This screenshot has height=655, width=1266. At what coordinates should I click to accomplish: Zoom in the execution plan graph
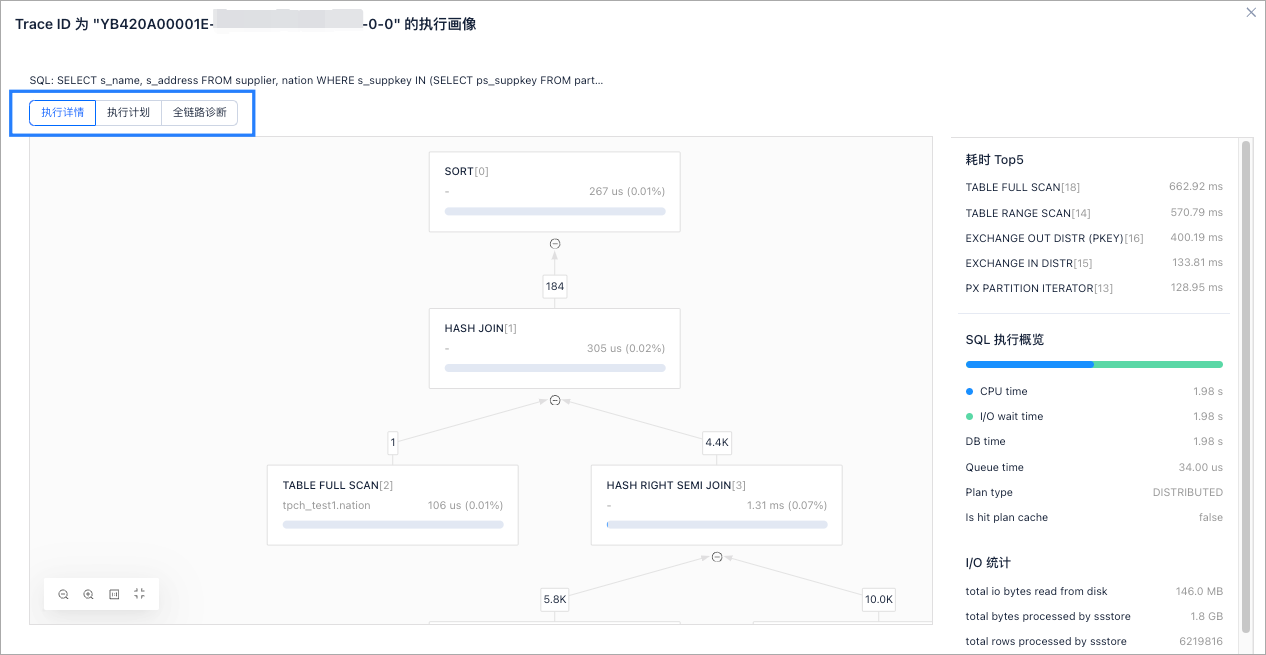[x=88, y=594]
